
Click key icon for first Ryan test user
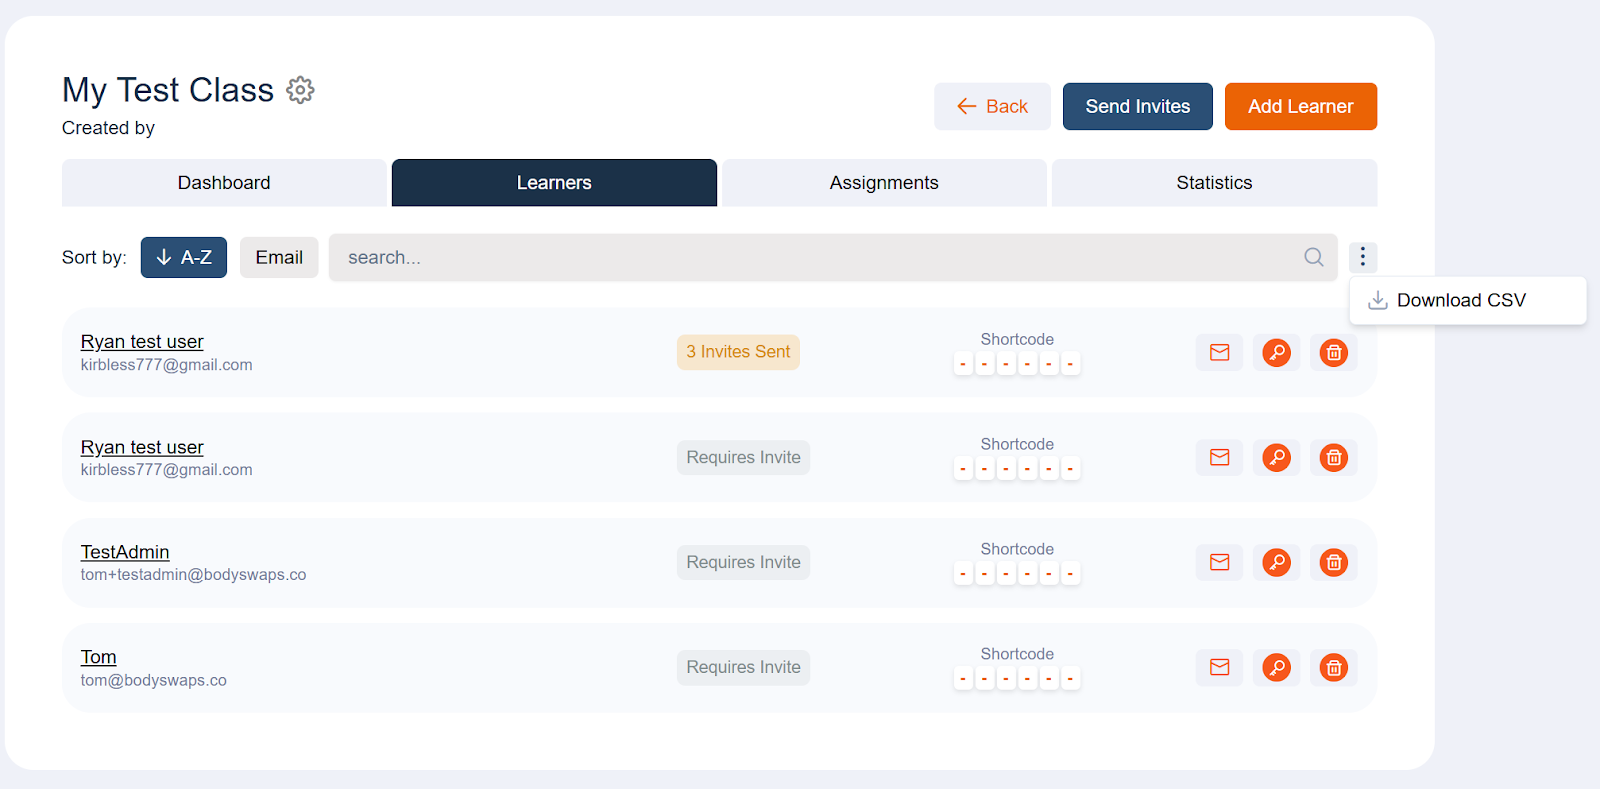[x=1276, y=352]
